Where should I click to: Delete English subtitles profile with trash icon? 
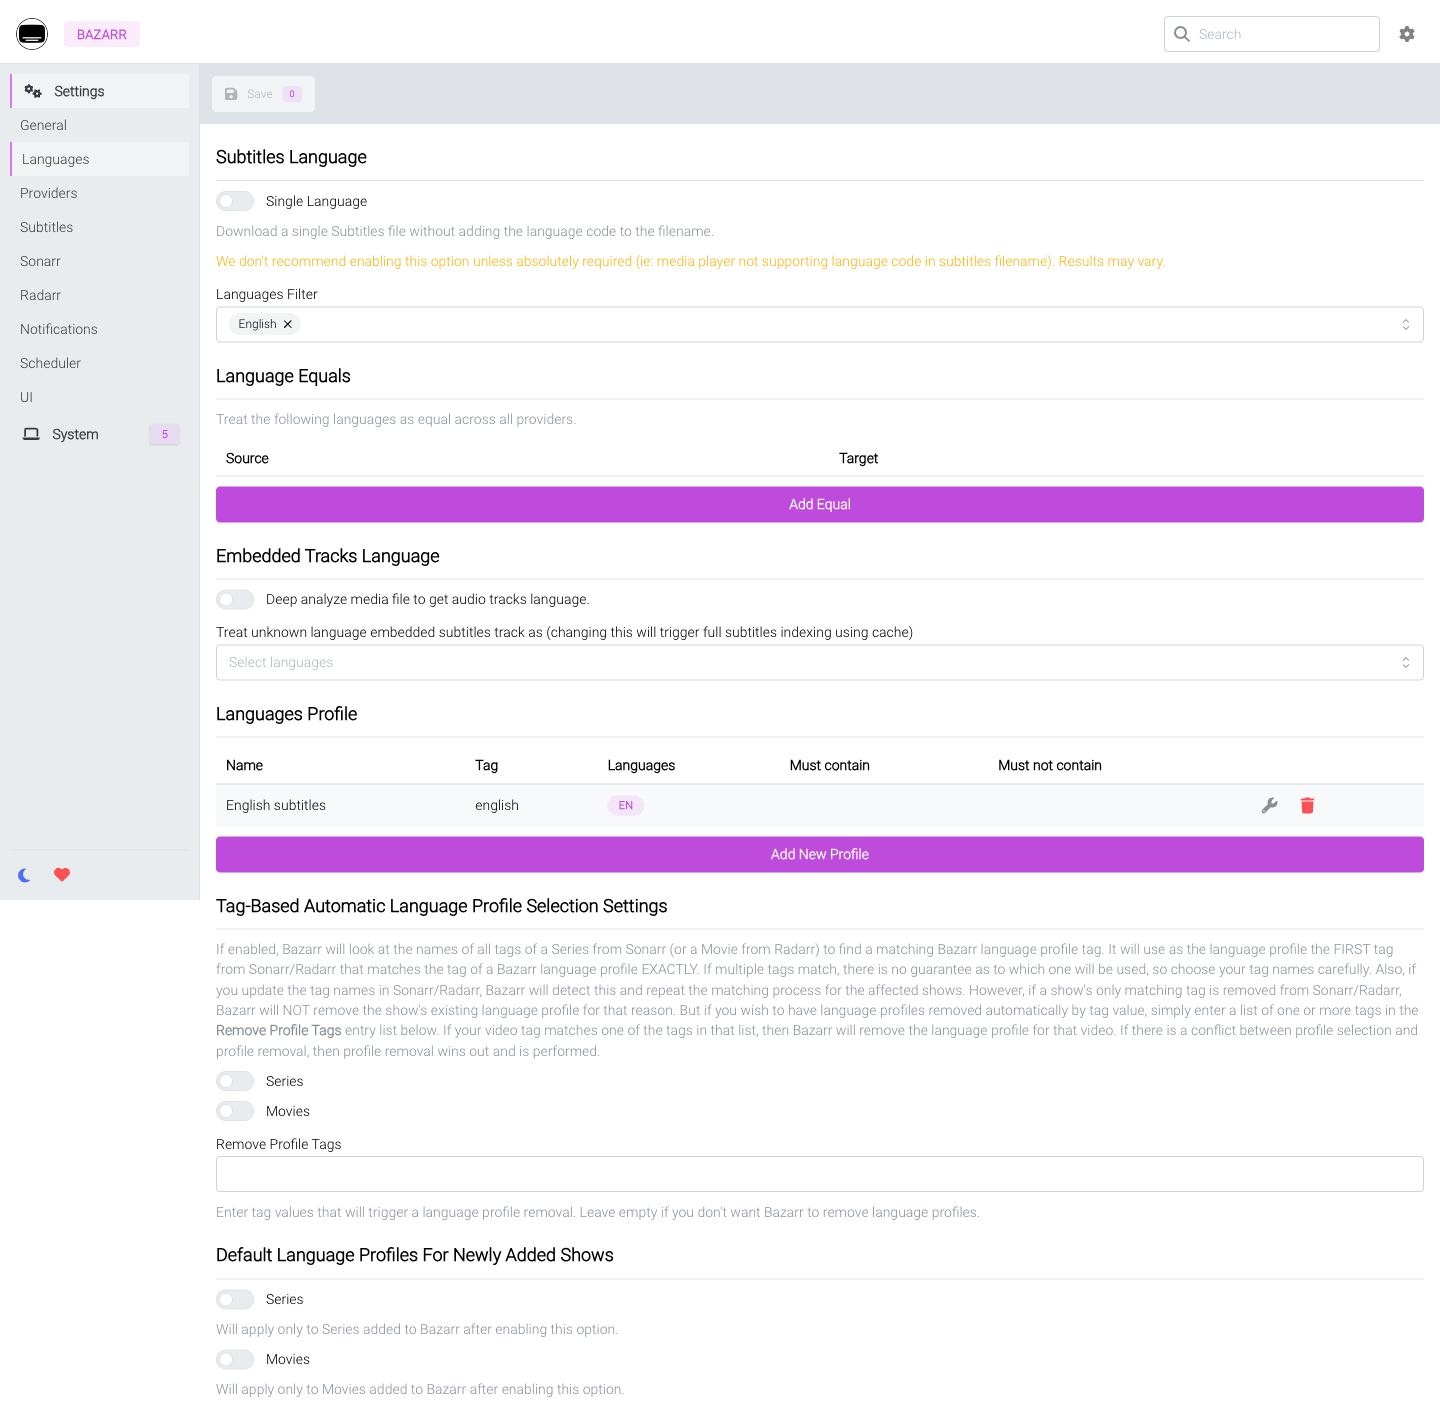point(1307,806)
